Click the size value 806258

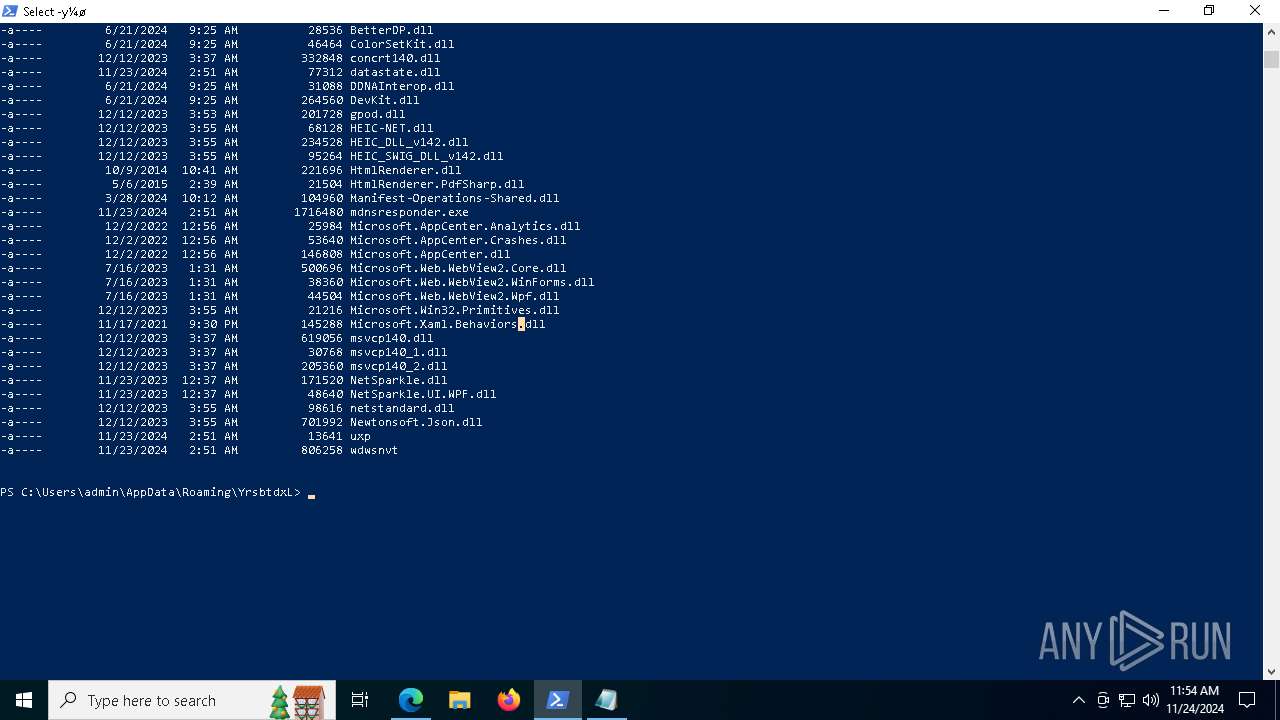click(x=322, y=450)
